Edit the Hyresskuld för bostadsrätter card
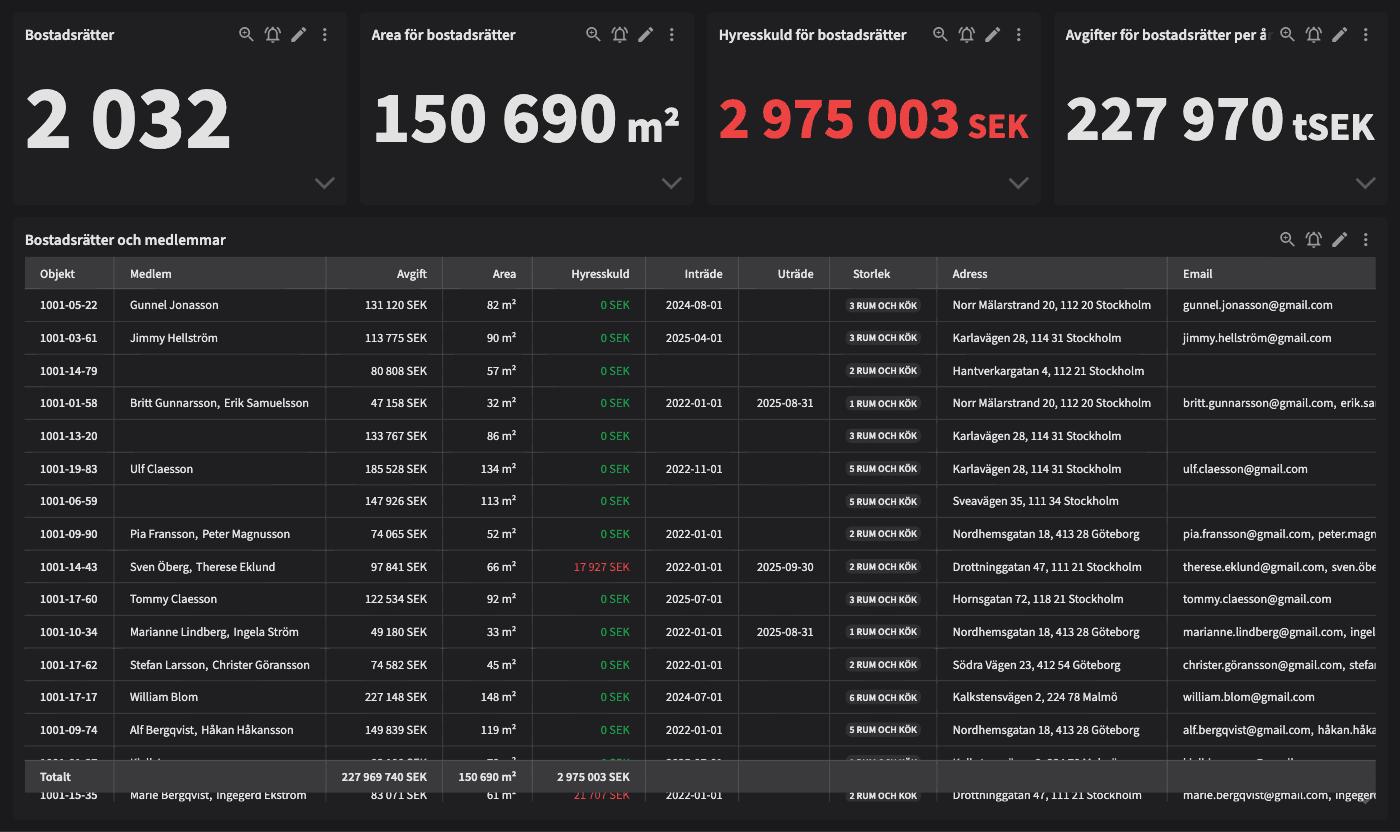This screenshot has height=832, width=1400. click(x=992, y=35)
